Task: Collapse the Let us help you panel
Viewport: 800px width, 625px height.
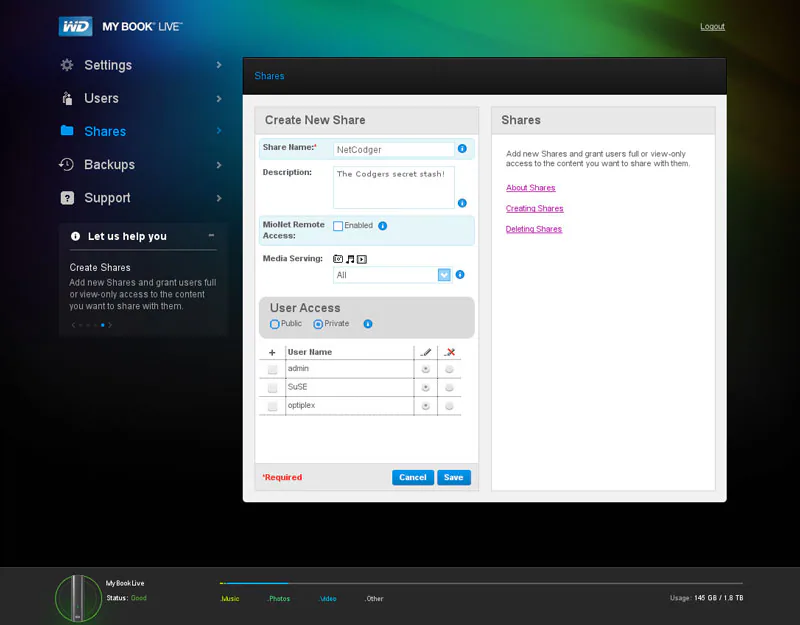Action: (211, 236)
